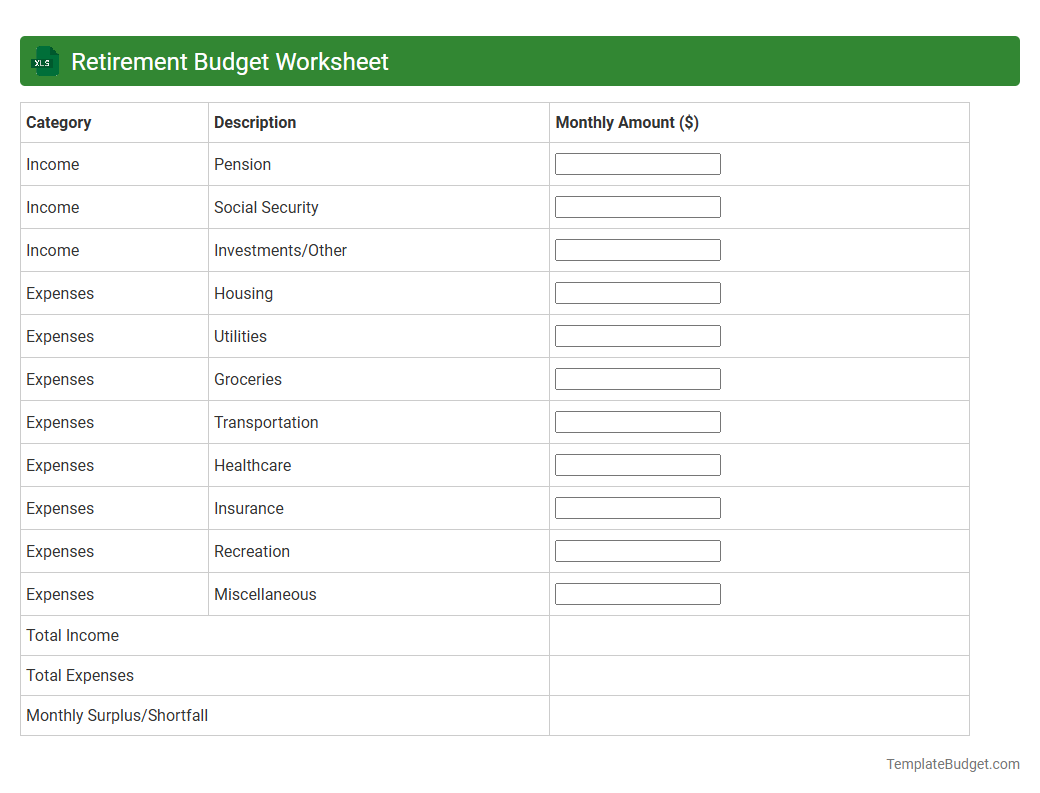Viewport: 1040px width, 793px height.
Task: Select the Description column header
Action: [254, 122]
